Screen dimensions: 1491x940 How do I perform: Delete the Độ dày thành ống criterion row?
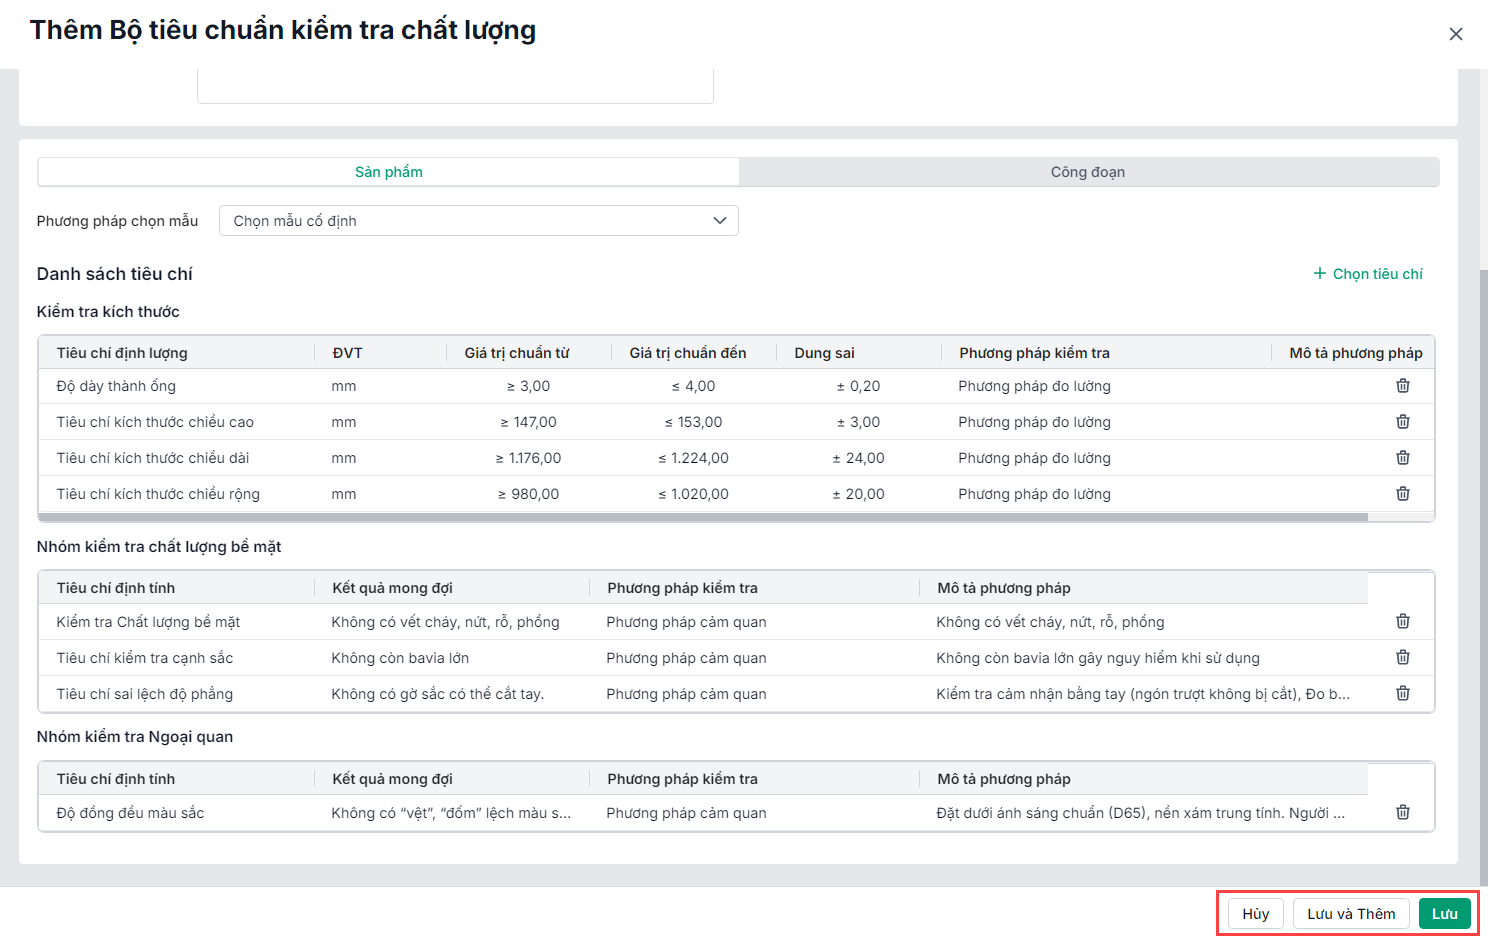pyautogui.click(x=1402, y=386)
